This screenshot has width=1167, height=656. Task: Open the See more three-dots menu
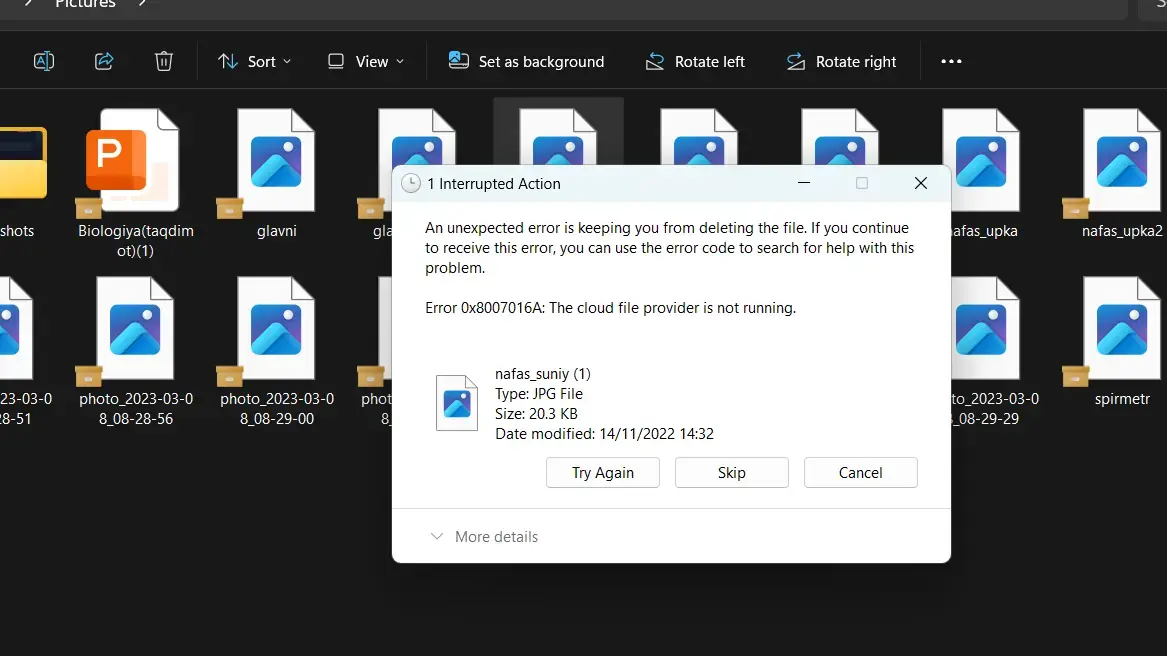coord(951,61)
